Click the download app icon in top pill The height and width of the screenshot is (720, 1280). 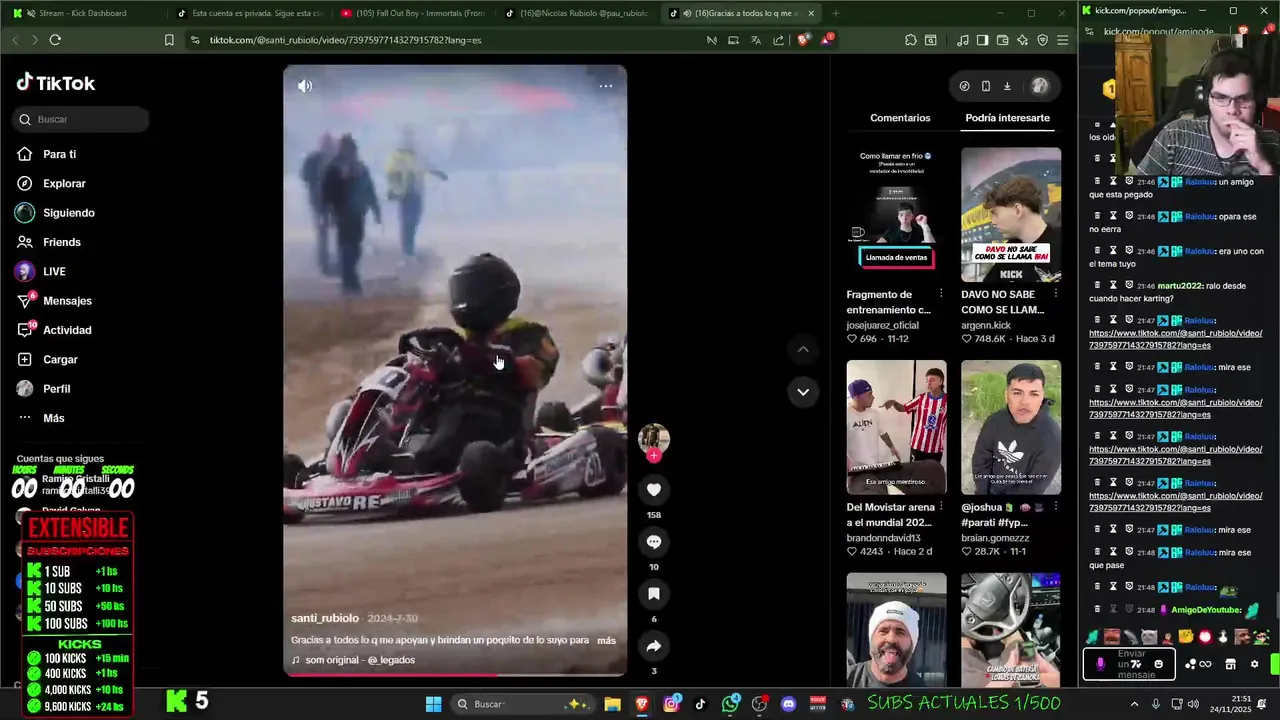(x=1007, y=86)
